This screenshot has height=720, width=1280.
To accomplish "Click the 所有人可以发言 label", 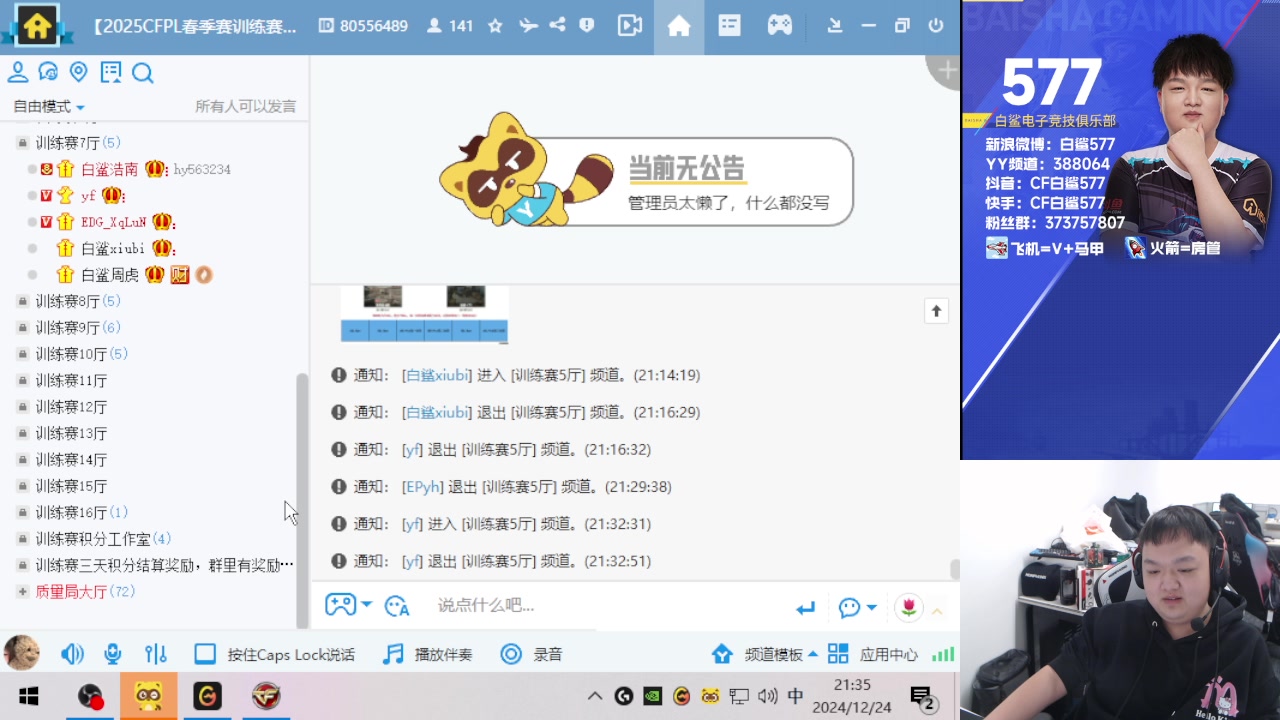I will [x=245, y=107].
